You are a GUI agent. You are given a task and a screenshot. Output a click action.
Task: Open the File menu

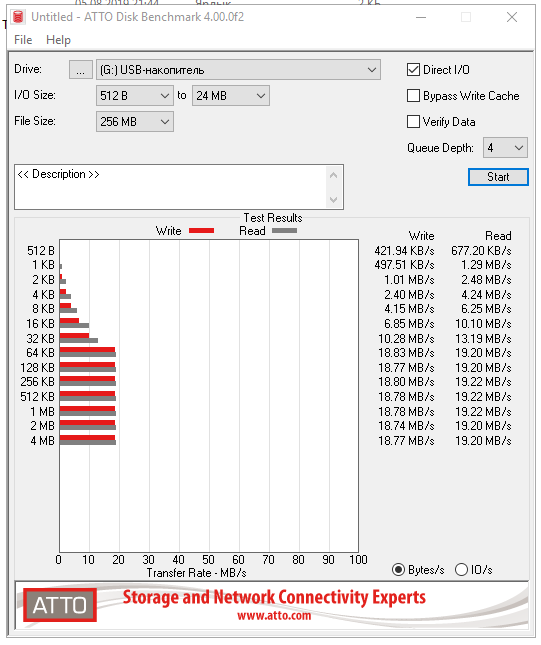(23, 40)
